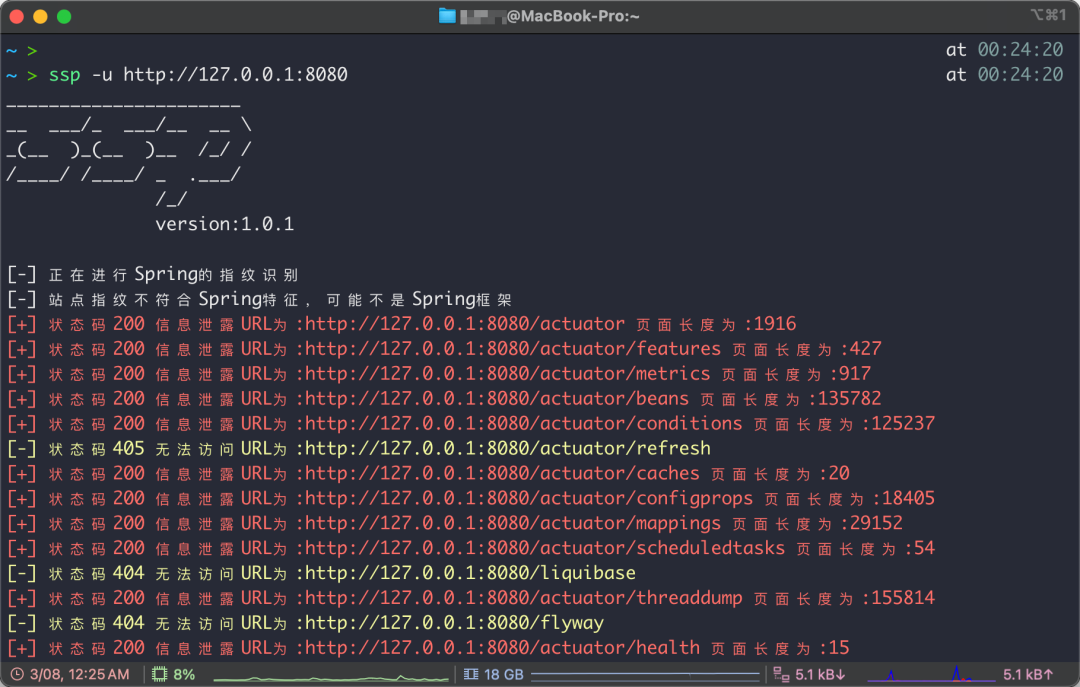Click the clock icon in the status bar
Image resolution: width=1080 pixels, height=687 pixels.
tap(17, 675)
